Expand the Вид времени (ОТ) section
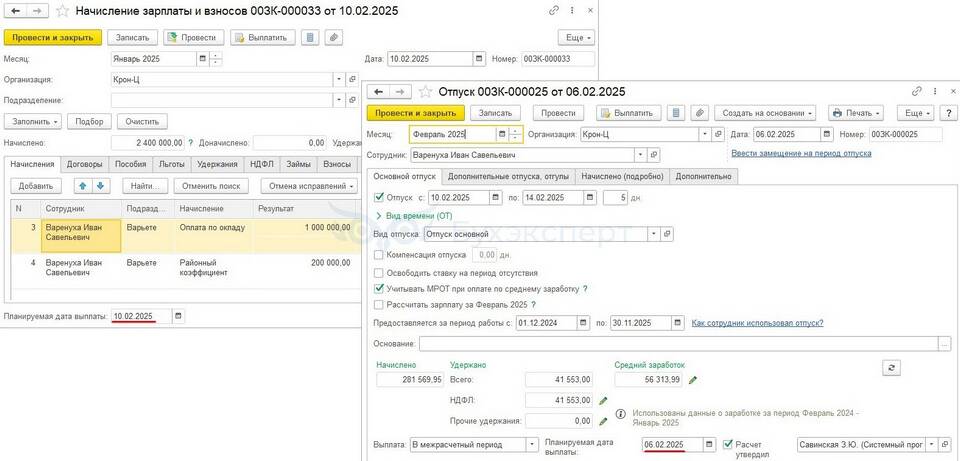Screen dimensions: 960x461 click(x=413, y=215)
